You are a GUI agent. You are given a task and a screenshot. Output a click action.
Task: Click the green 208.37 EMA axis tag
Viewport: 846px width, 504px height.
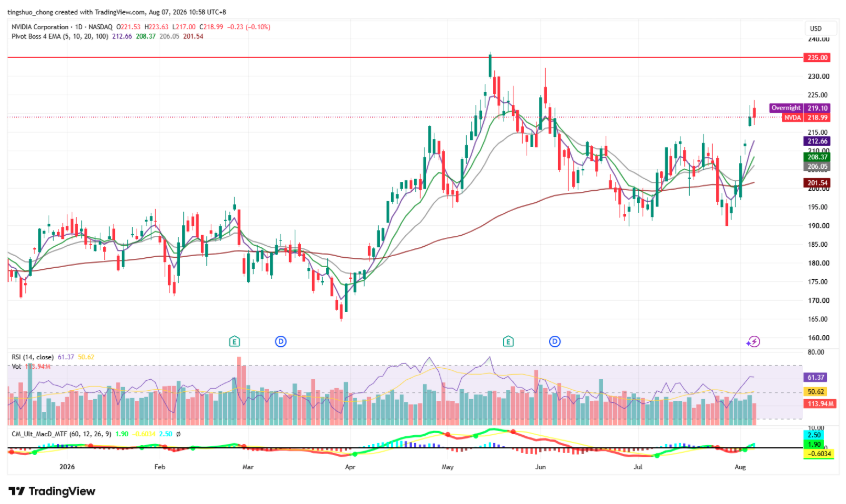point(816,157)
